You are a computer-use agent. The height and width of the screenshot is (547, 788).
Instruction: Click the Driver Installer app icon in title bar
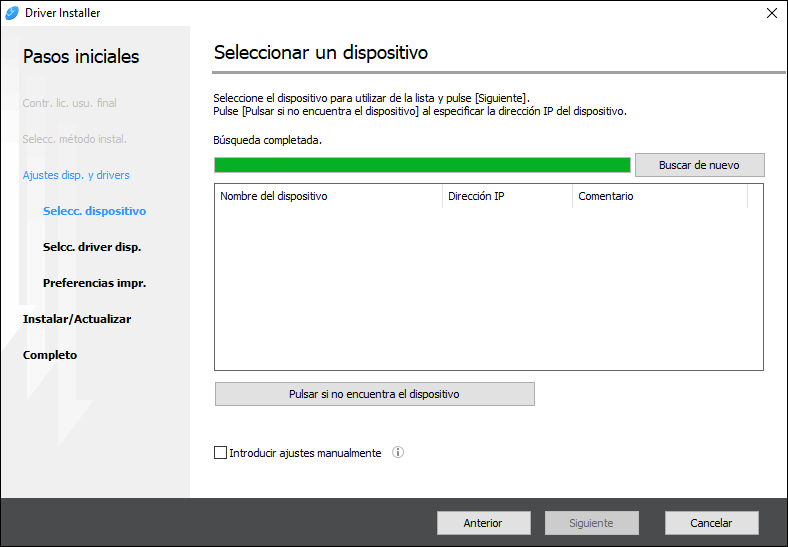[12, 13]
